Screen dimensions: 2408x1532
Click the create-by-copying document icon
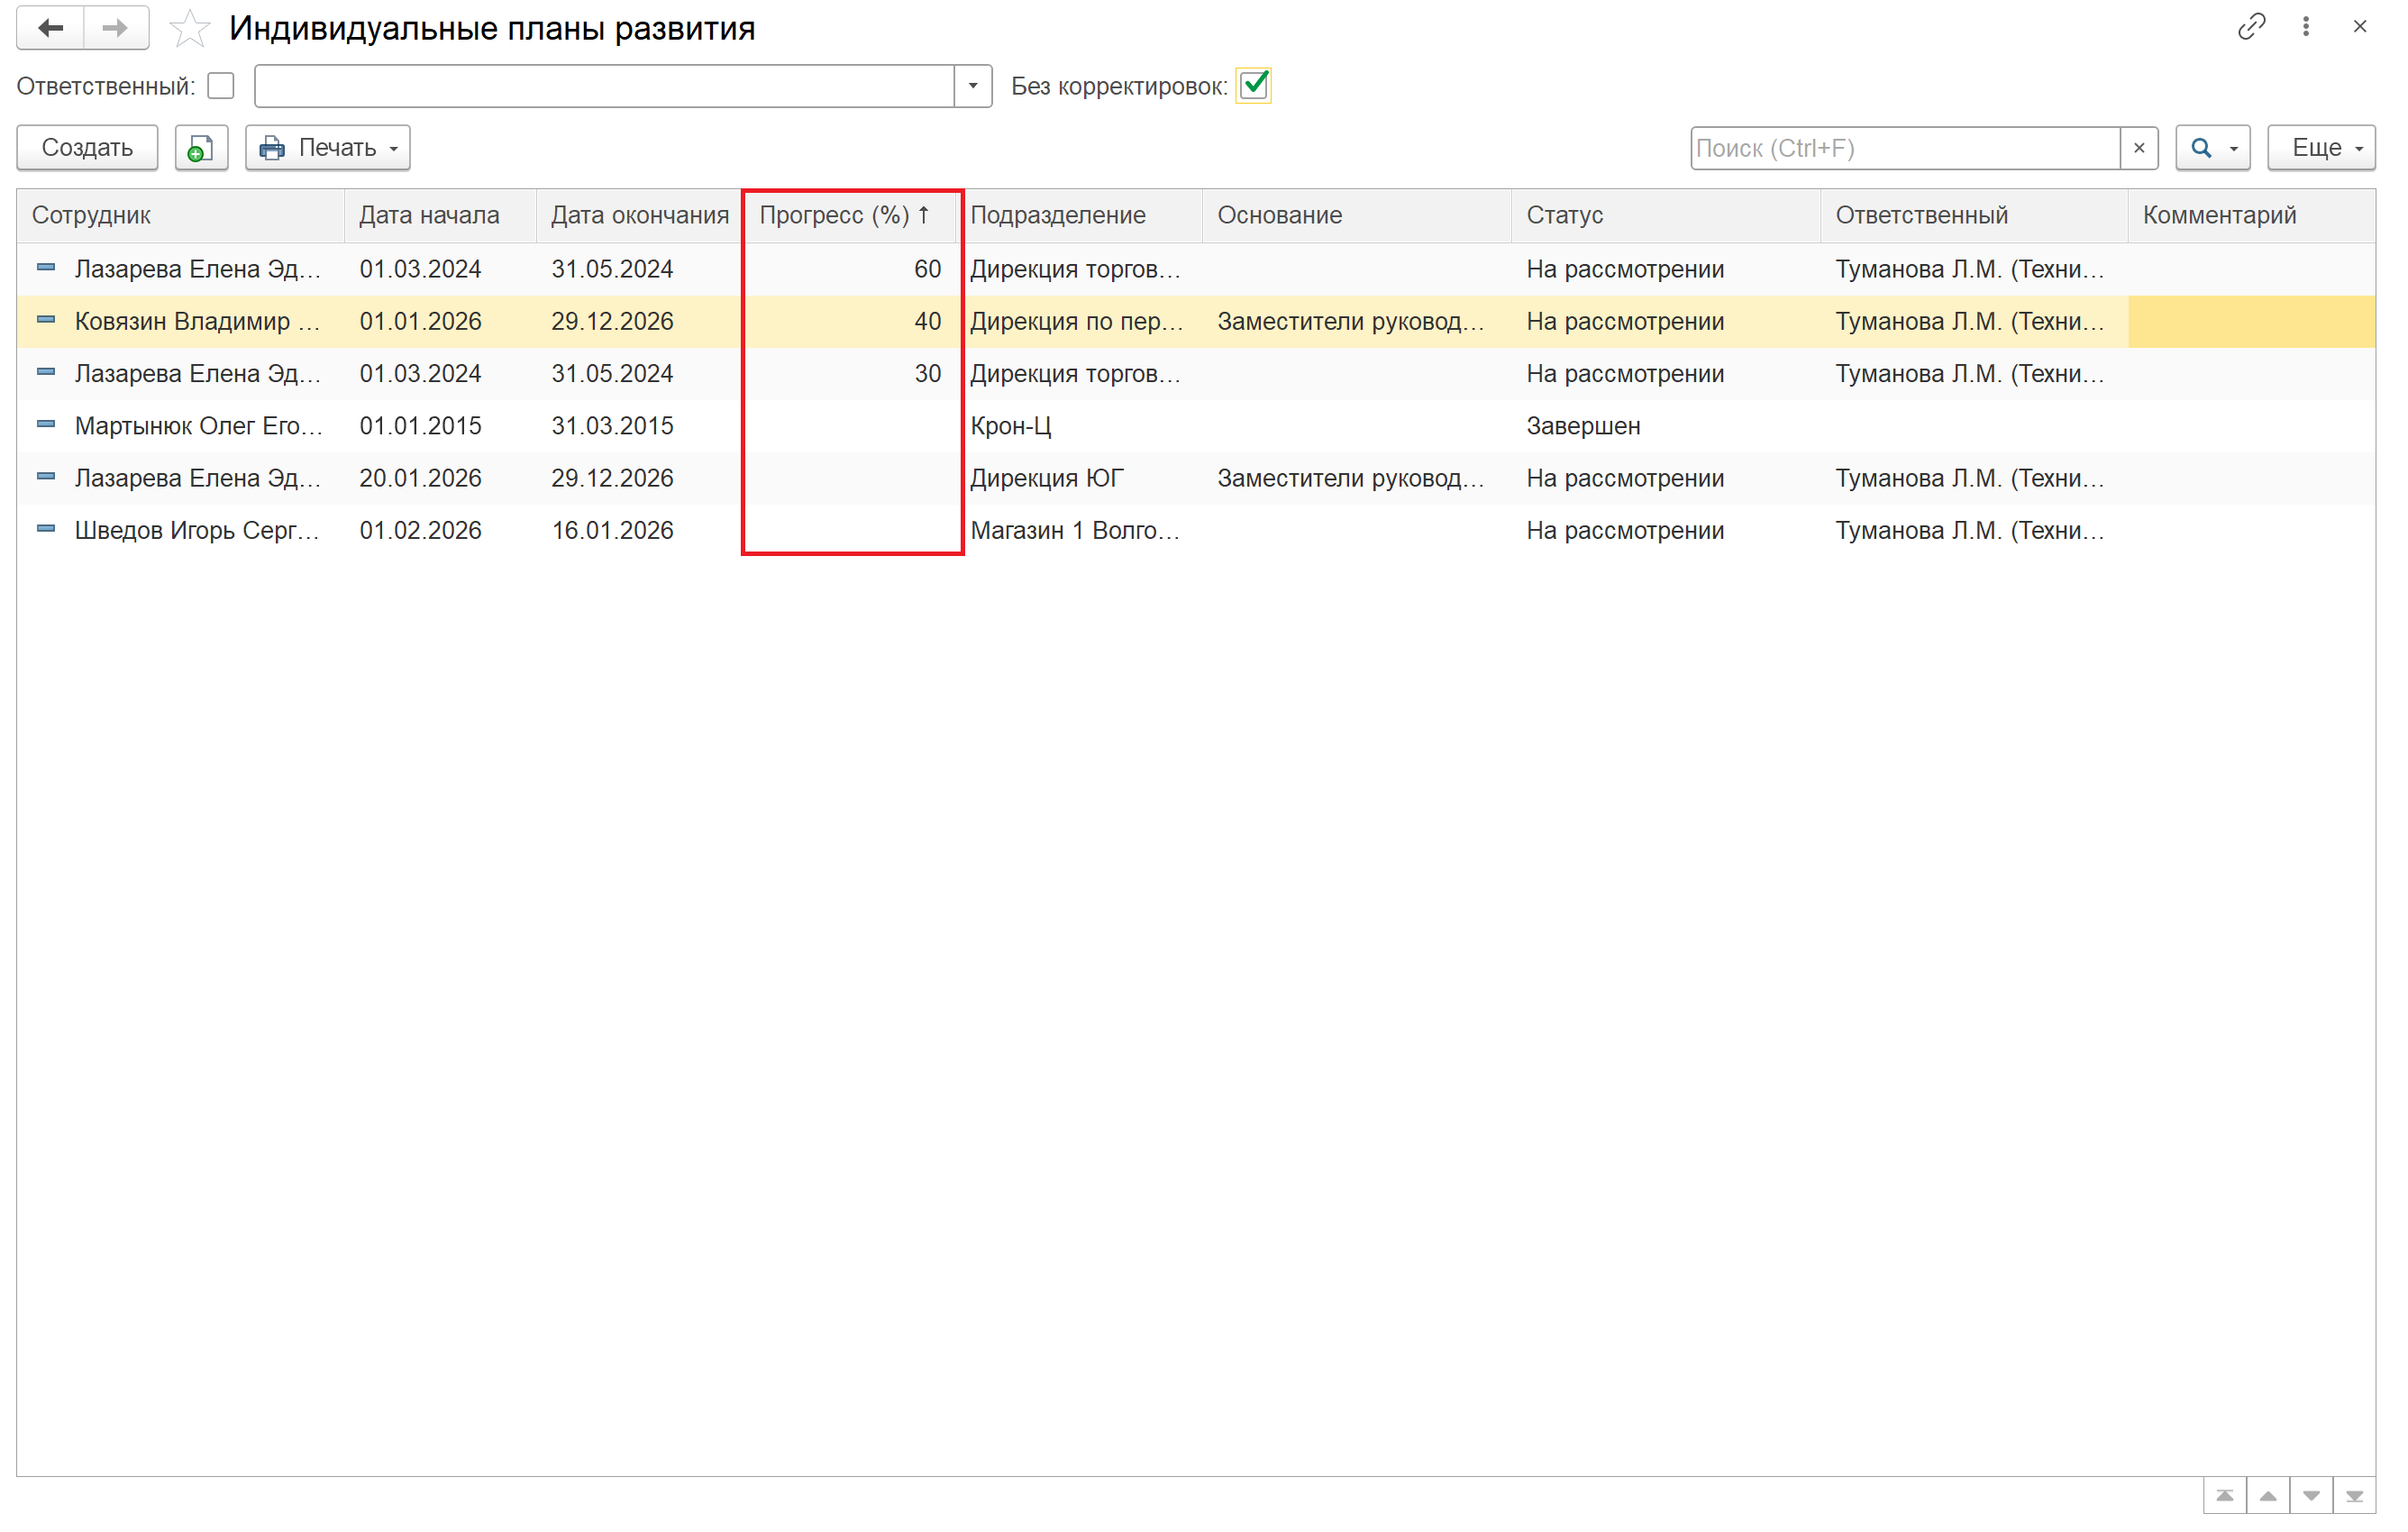[201, 148]
